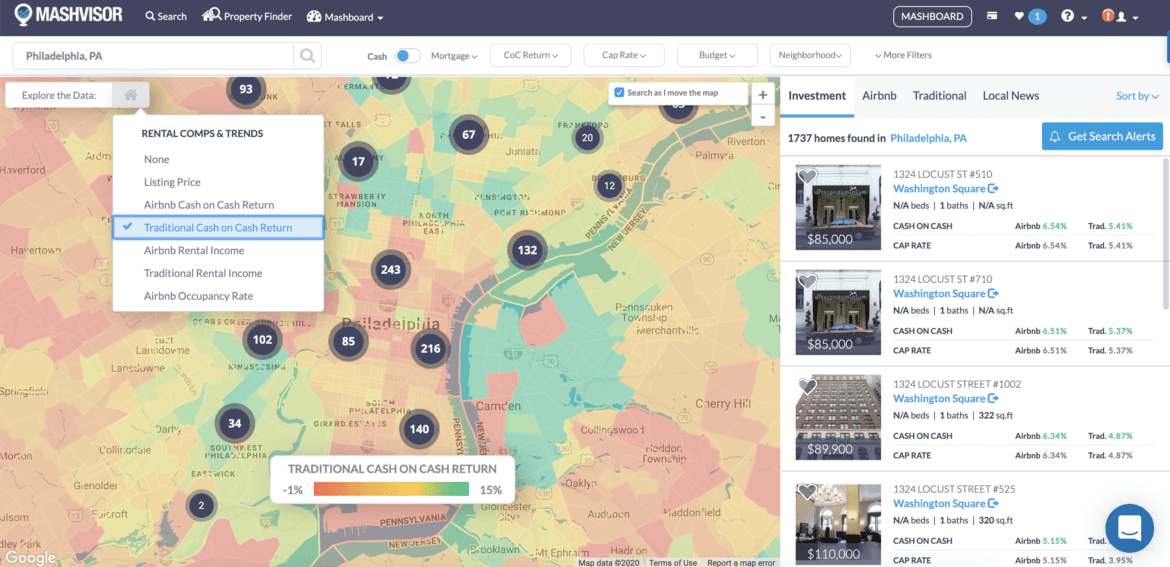
Task: Open the Sort by dropdown
Action: [1137, 95]
